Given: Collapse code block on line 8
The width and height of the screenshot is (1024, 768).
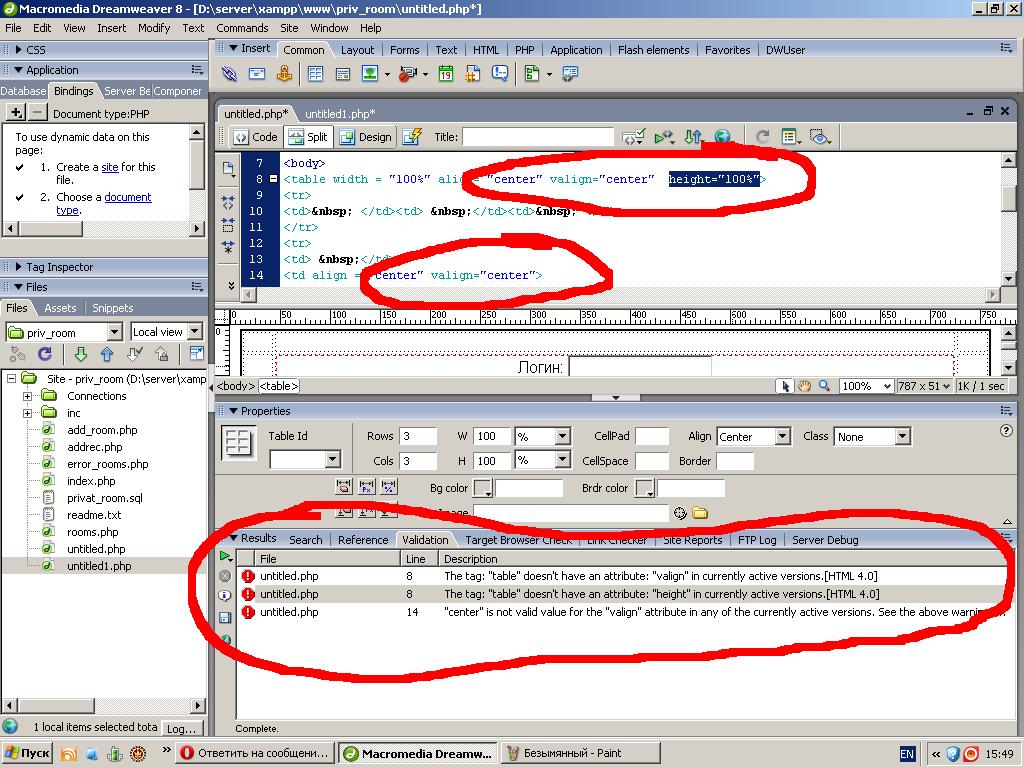Looking at the screenshot, I should pyautogui.click(x=274, y=178).
